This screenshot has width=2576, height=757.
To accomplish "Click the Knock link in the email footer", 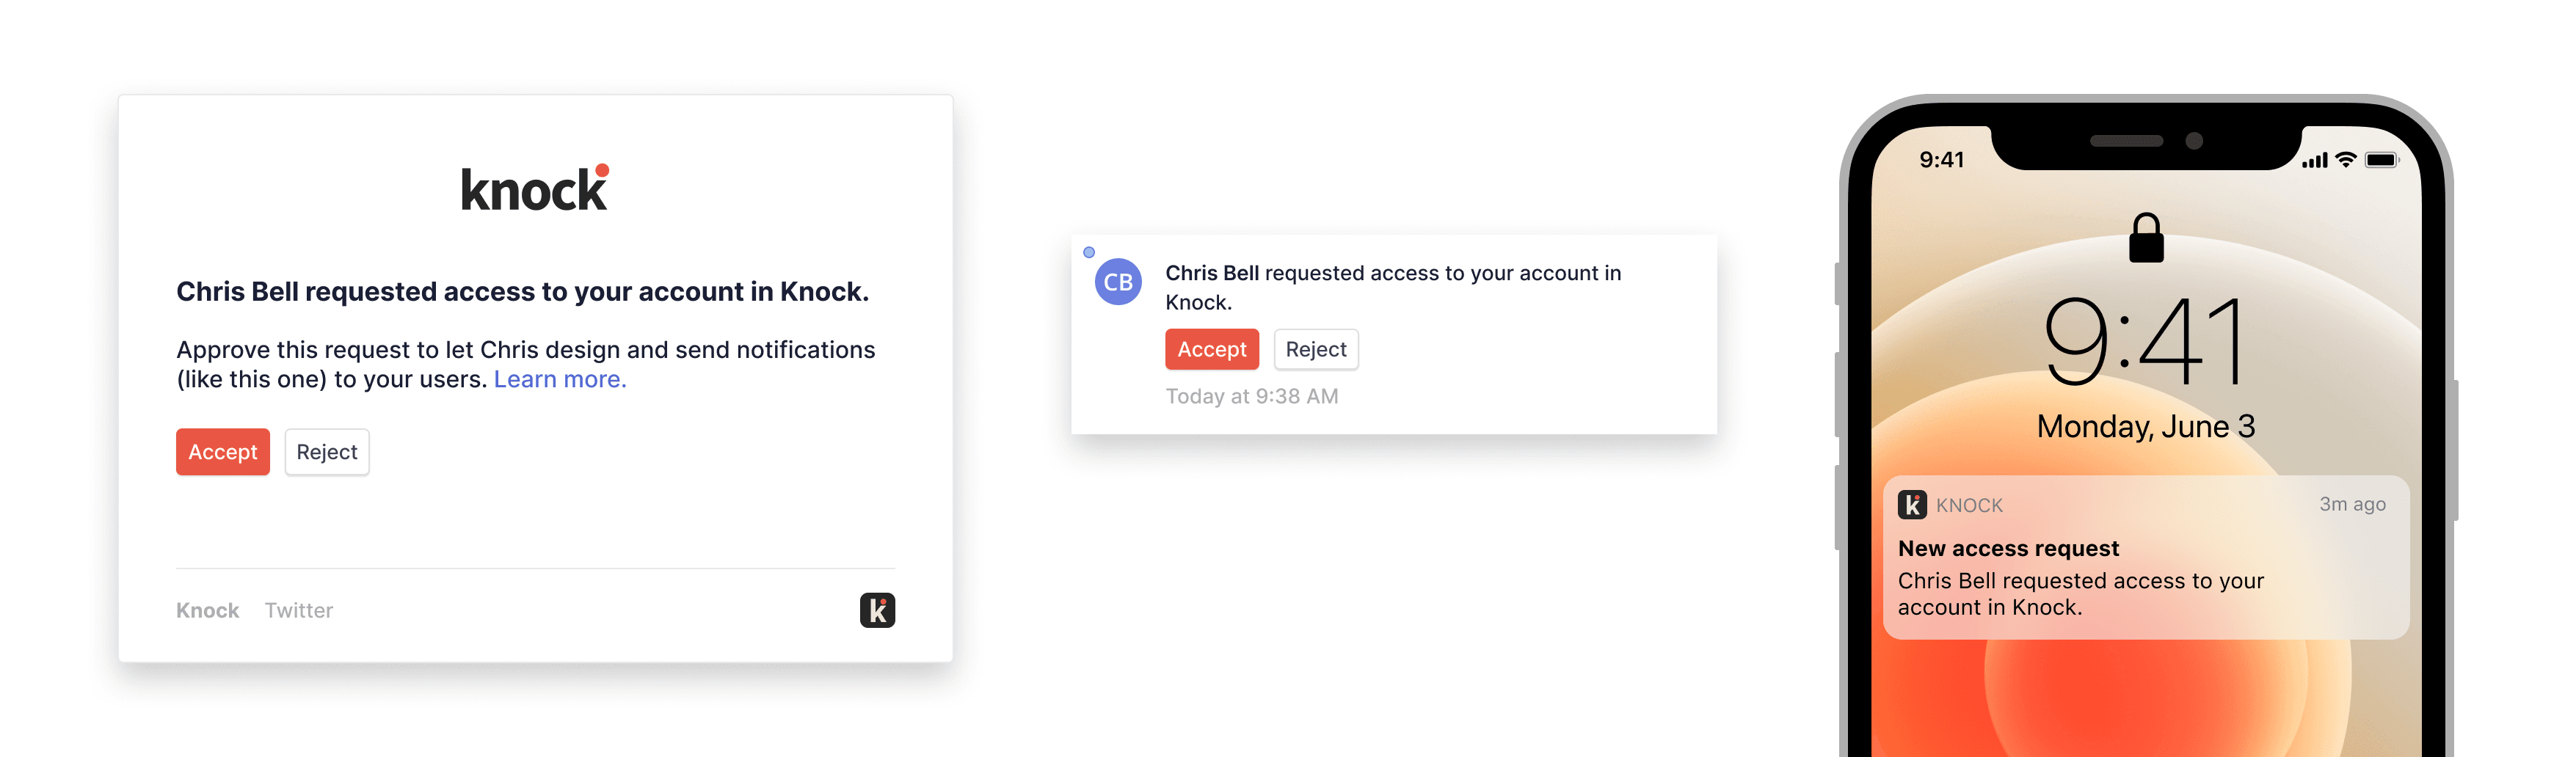I will tap(206, 610).
